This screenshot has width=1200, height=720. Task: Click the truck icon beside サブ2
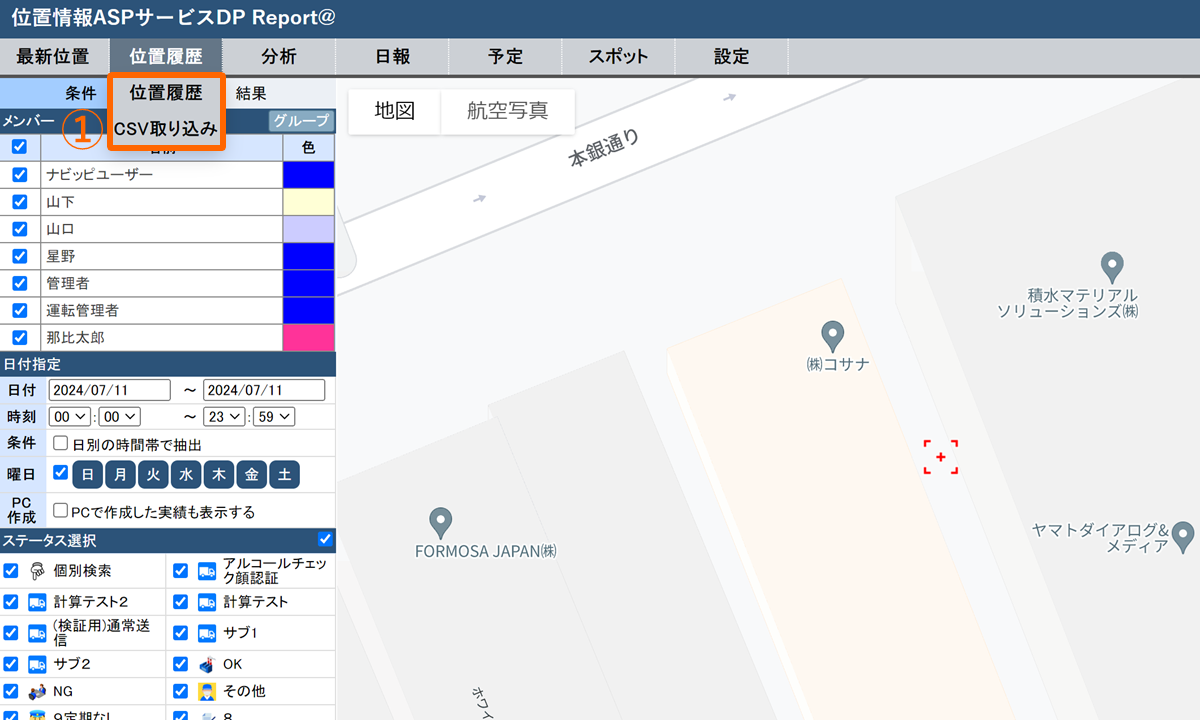37,664
